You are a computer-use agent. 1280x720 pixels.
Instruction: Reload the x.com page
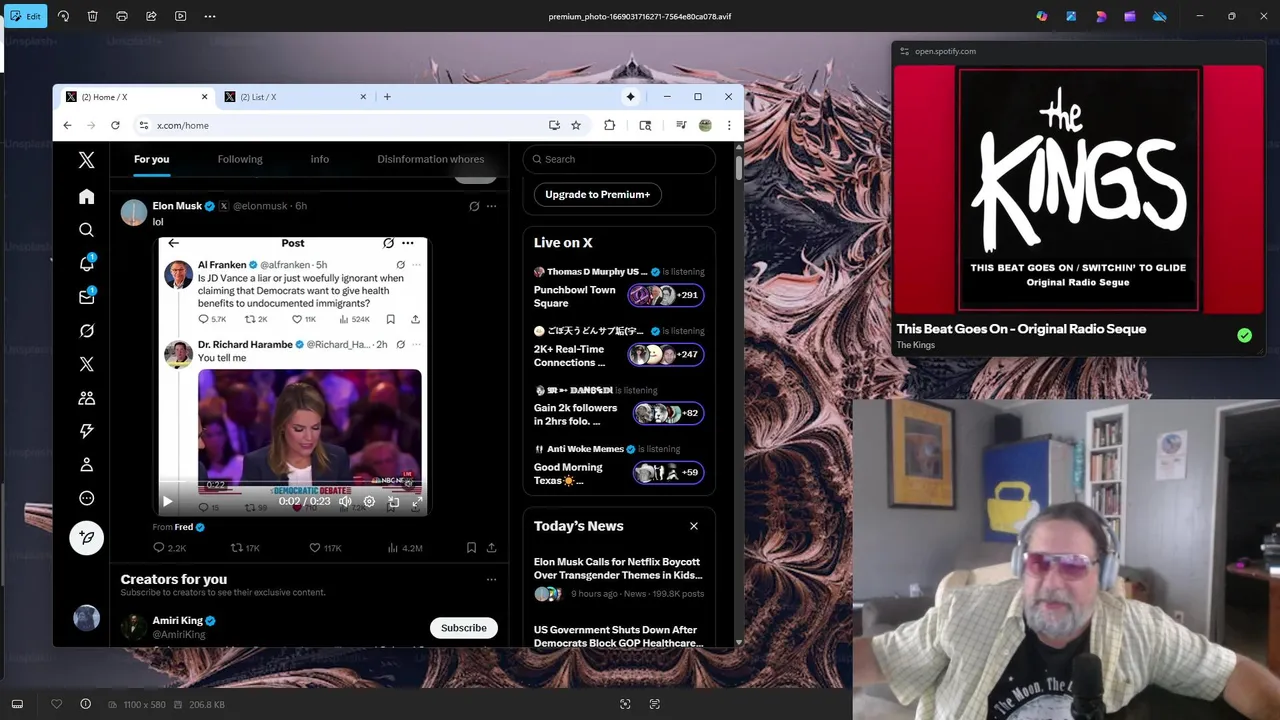tap(115, 125)
